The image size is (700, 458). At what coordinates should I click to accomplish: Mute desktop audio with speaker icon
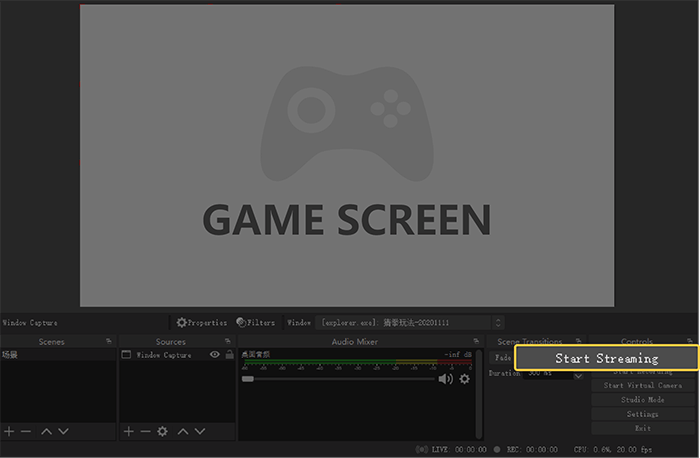445,379
